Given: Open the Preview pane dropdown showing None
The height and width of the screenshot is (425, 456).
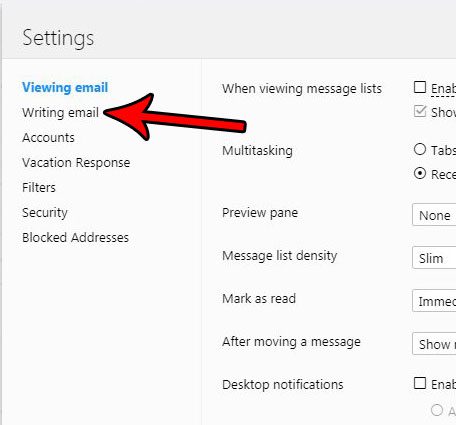Looking at the screenshot, I should (x=434, y=215).
